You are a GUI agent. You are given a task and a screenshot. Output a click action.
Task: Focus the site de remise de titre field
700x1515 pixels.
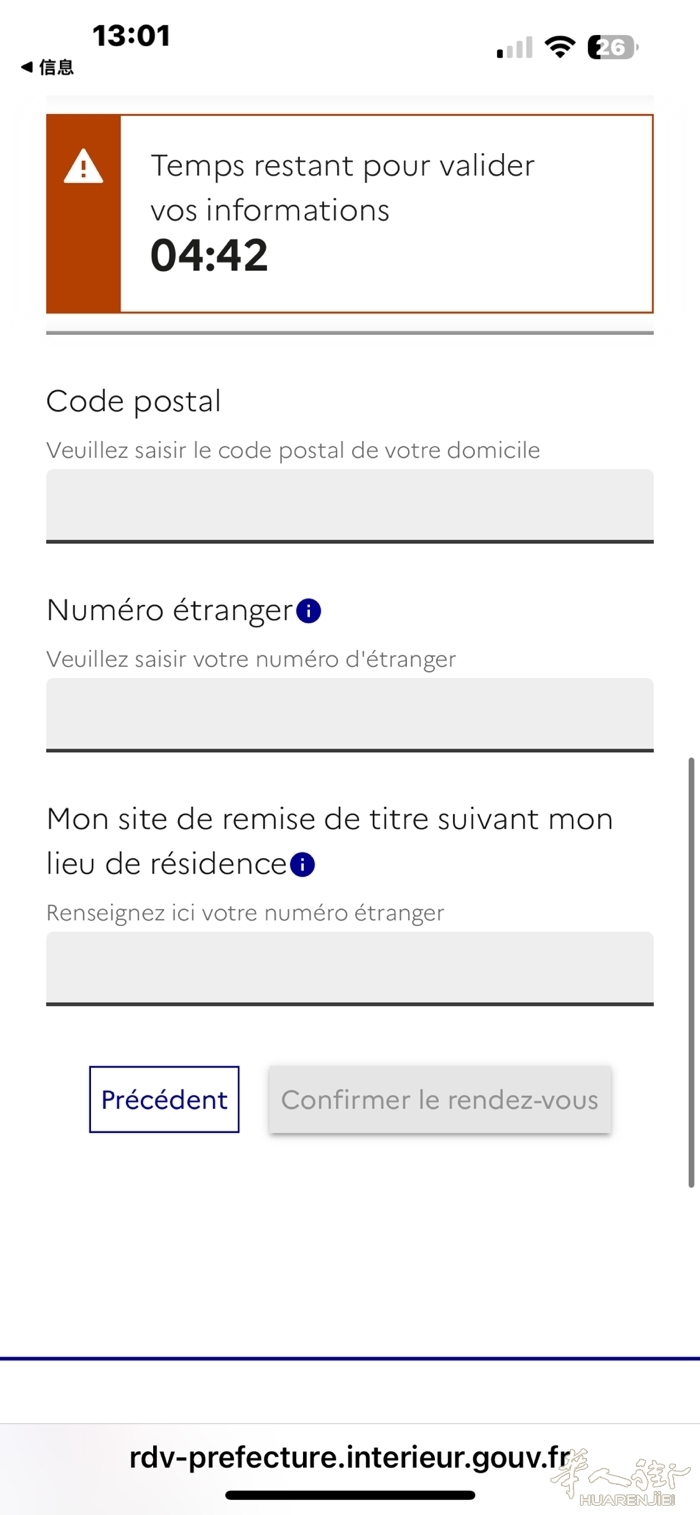pyautogui.click(x=350, y=968)
